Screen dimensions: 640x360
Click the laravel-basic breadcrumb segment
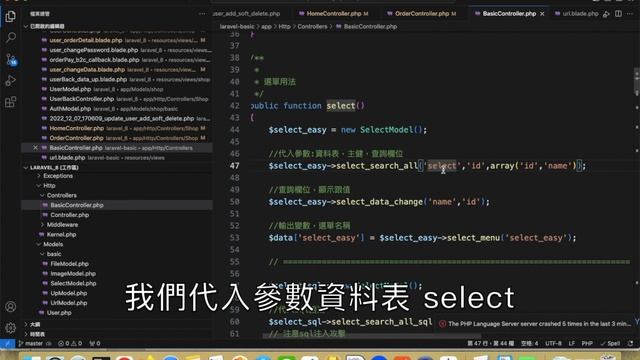[x=237, y=27]
